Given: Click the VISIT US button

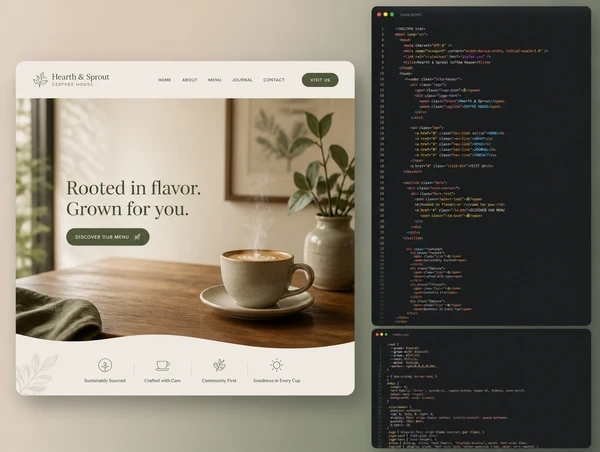Looking at the screenshot, I should point(320,80).
